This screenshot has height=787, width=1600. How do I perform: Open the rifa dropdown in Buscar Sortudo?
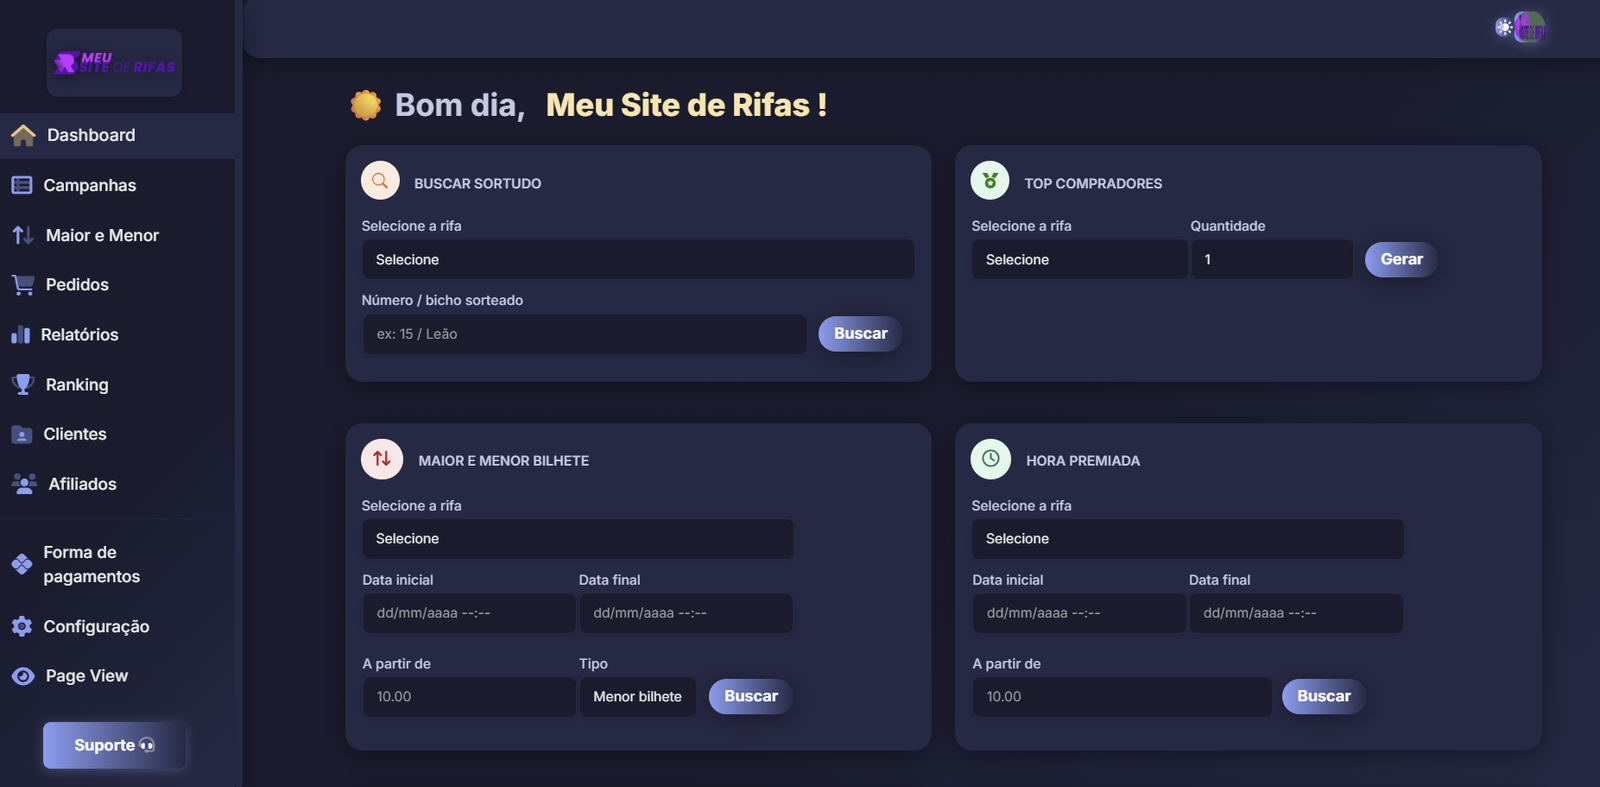click(638, 259)
